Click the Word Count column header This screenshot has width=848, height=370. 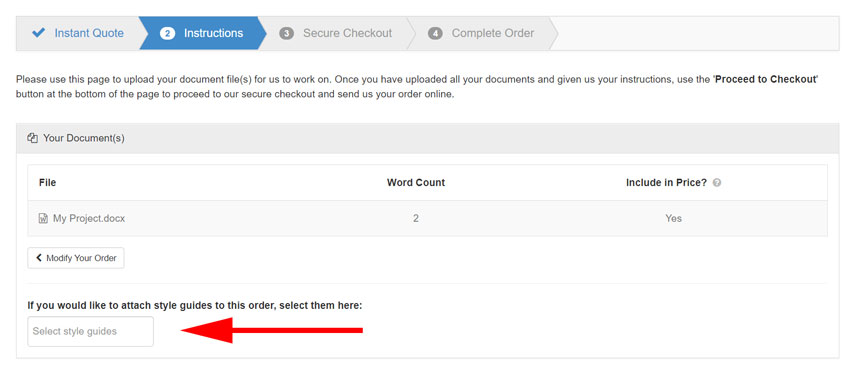[x=416, y=182]
